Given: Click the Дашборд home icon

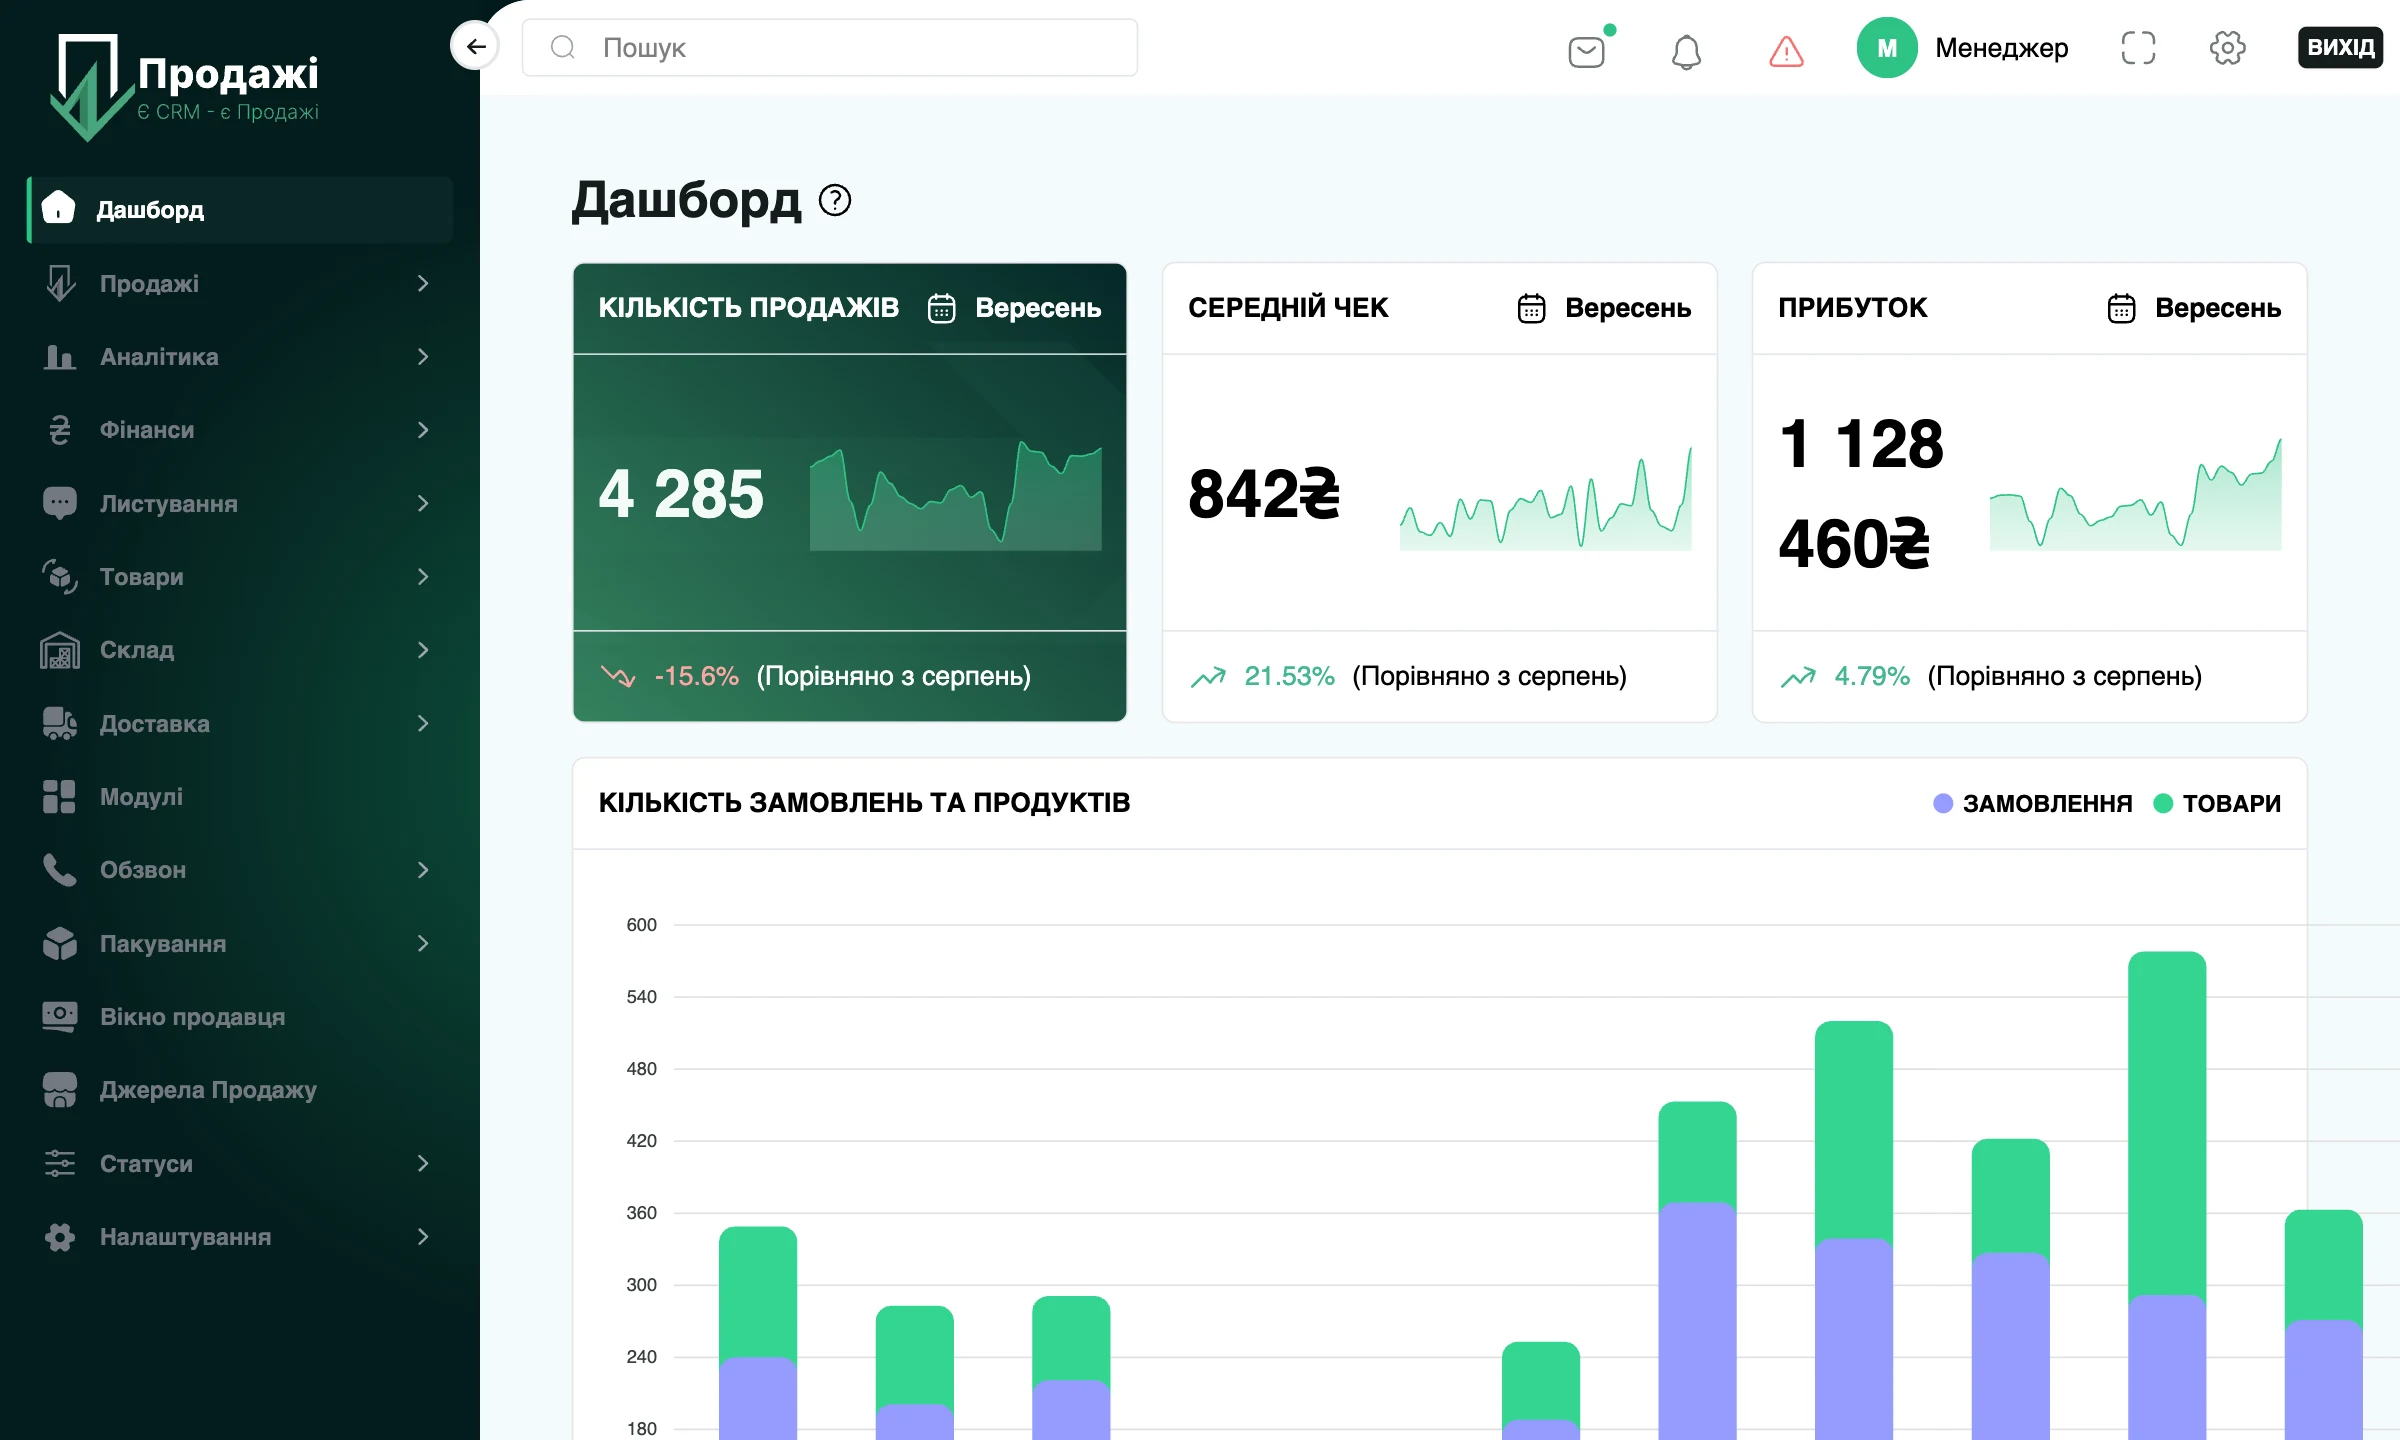Looking at the screenshot, I should pyautogui.click(x=58, y=208).
